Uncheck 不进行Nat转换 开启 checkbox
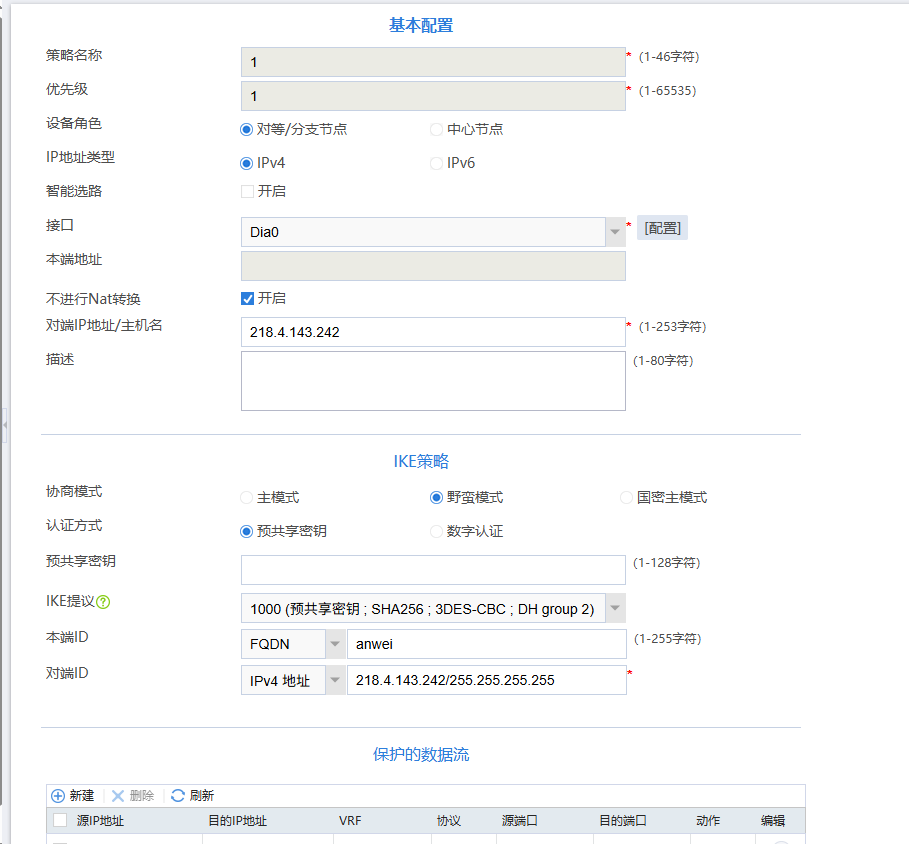This screenshot has width=909, height=844. tap(248, 299)
